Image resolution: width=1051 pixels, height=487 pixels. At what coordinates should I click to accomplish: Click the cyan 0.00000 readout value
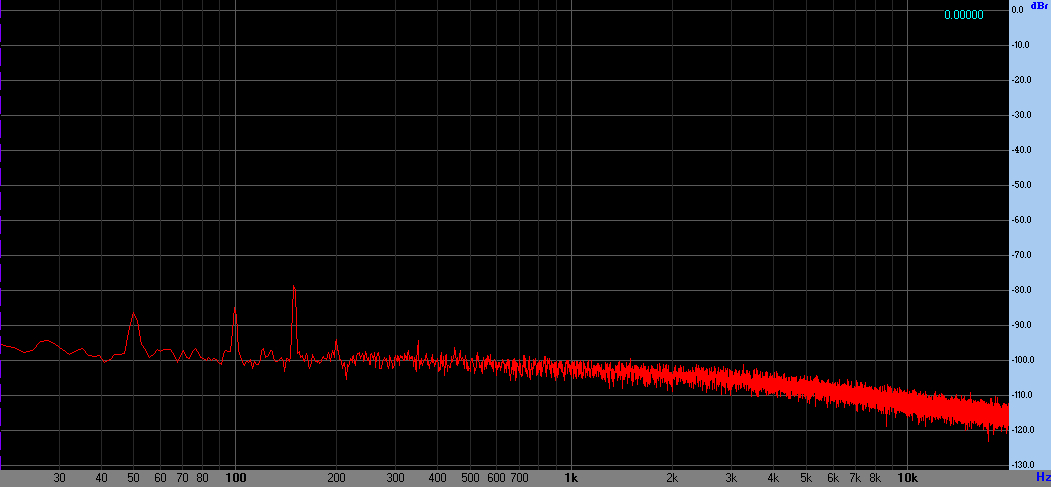[x=963, y=15]
